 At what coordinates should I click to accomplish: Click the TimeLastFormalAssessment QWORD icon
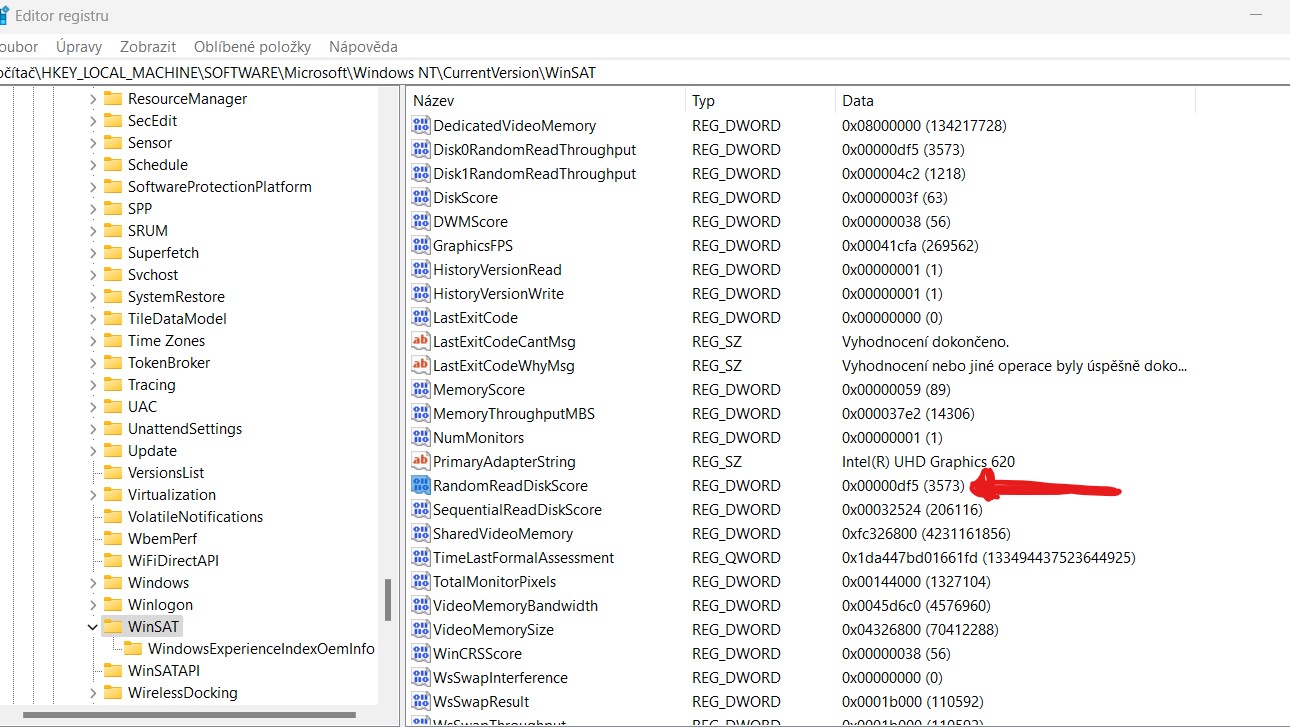point(420,557)
